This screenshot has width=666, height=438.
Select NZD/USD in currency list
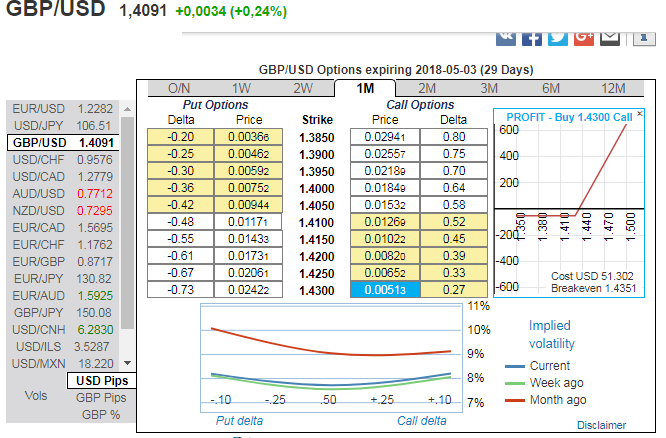[x=63, y=211]
